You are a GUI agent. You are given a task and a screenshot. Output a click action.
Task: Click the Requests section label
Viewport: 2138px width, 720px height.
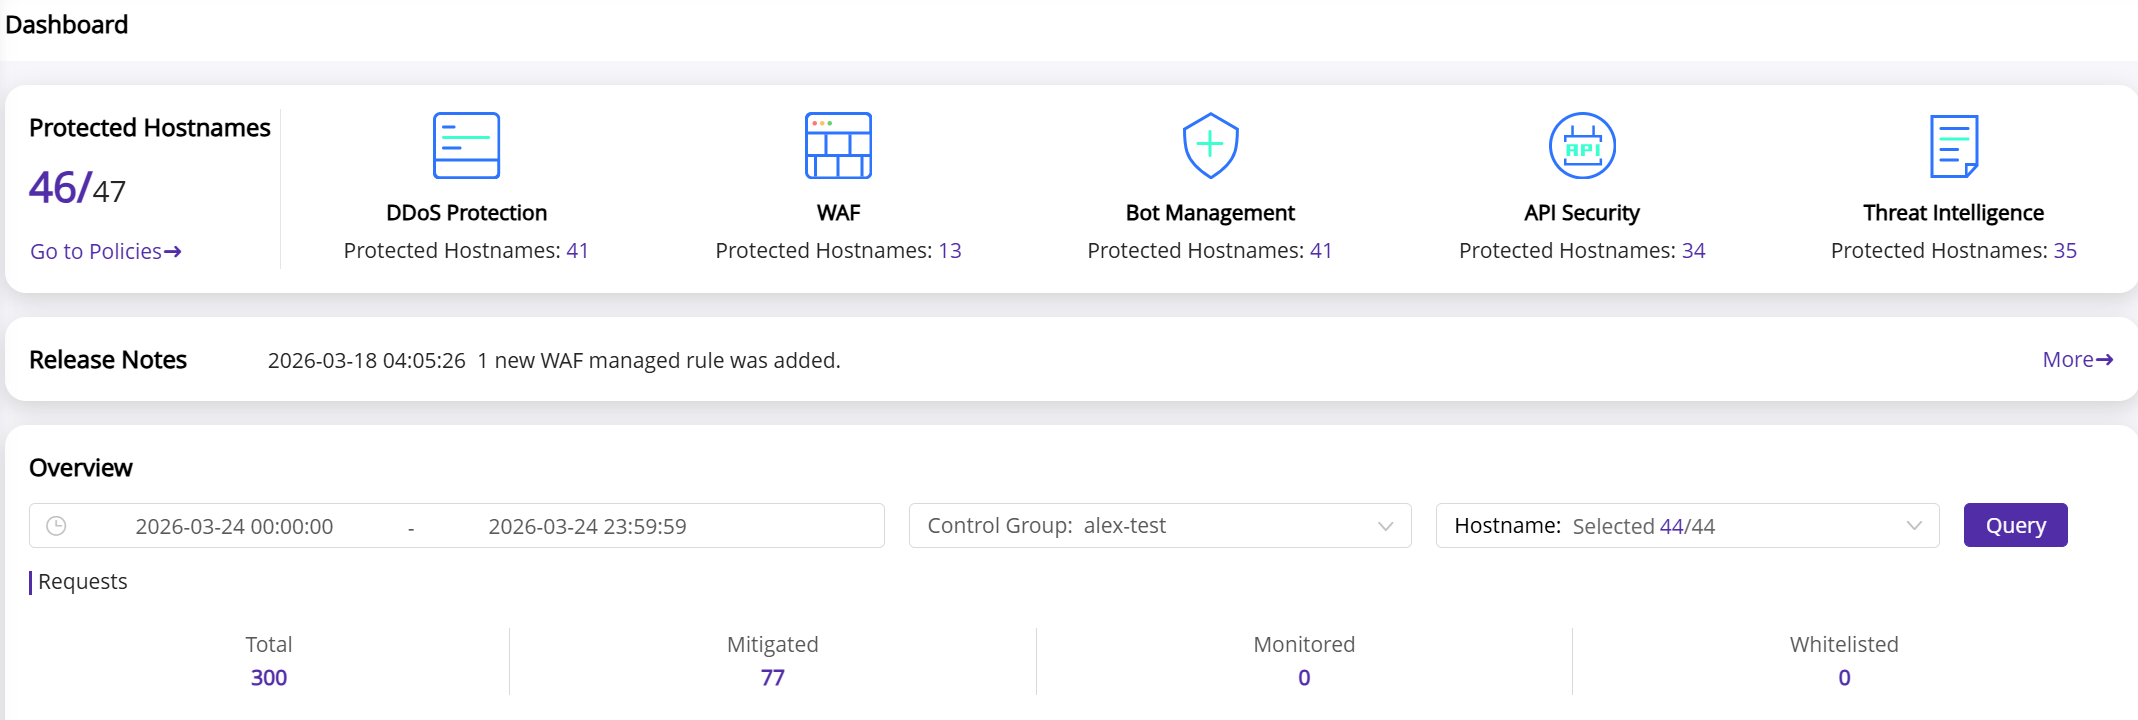83,582
